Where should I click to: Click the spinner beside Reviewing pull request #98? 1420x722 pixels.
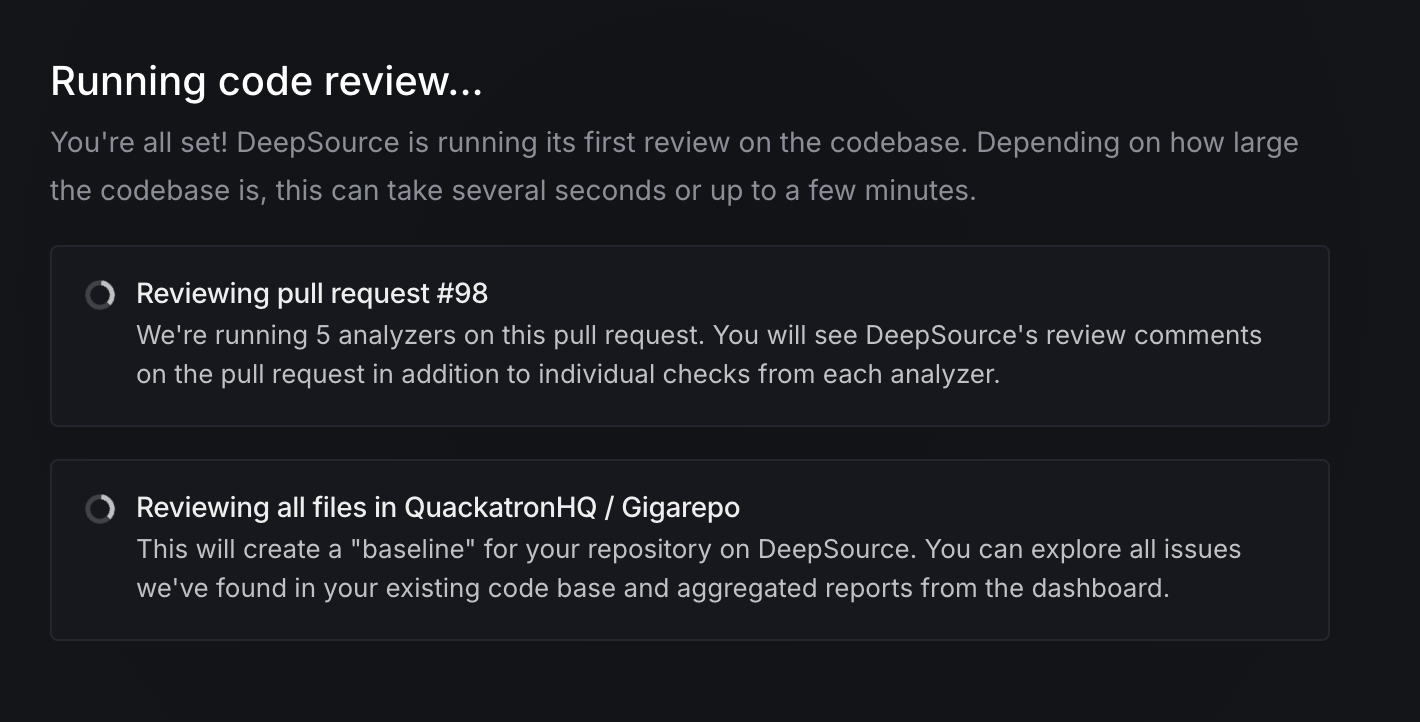pos(100,295)
